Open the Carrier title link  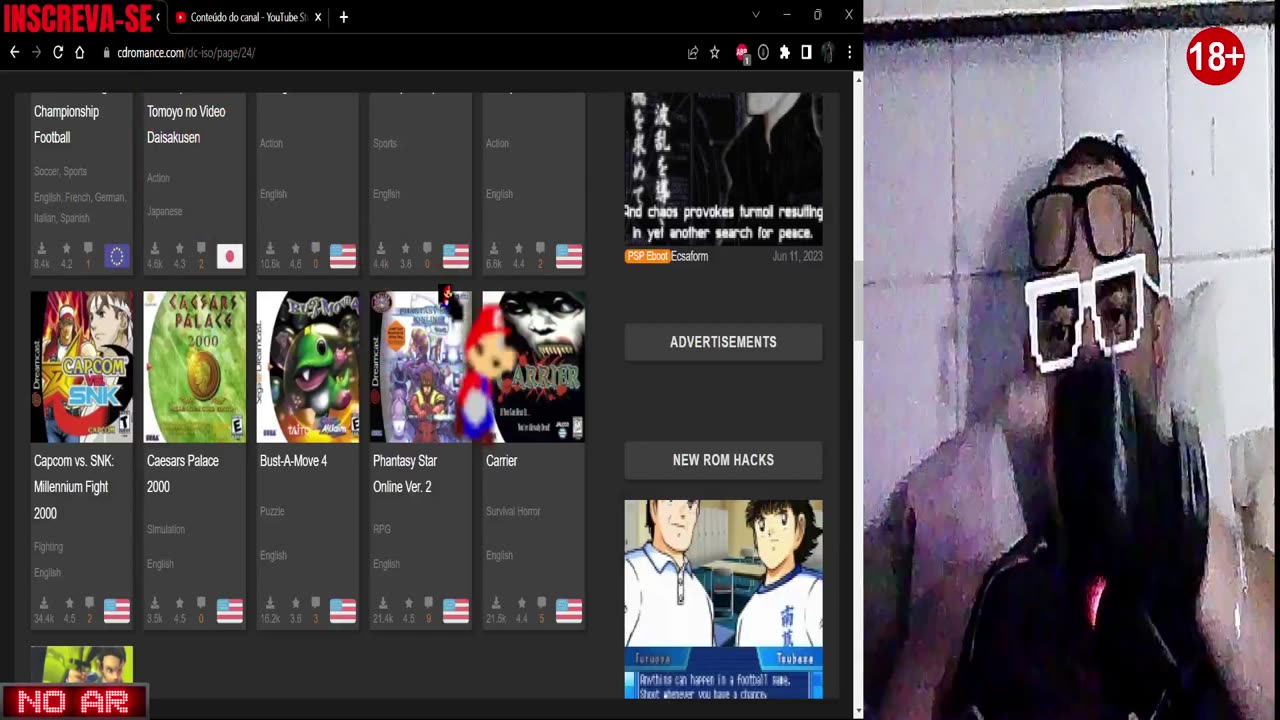[x=501, y=461]
